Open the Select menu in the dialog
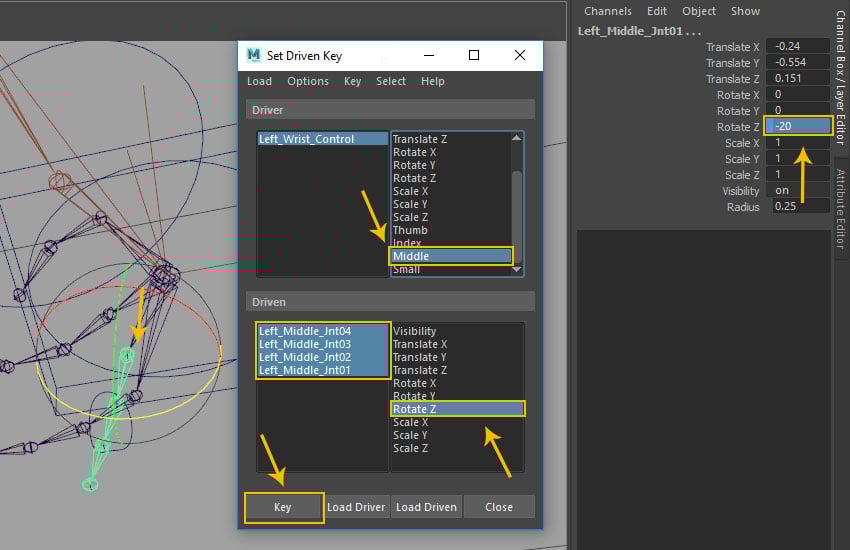The height and width of the screenshot is (550, 850). click(x=391, y=81)
